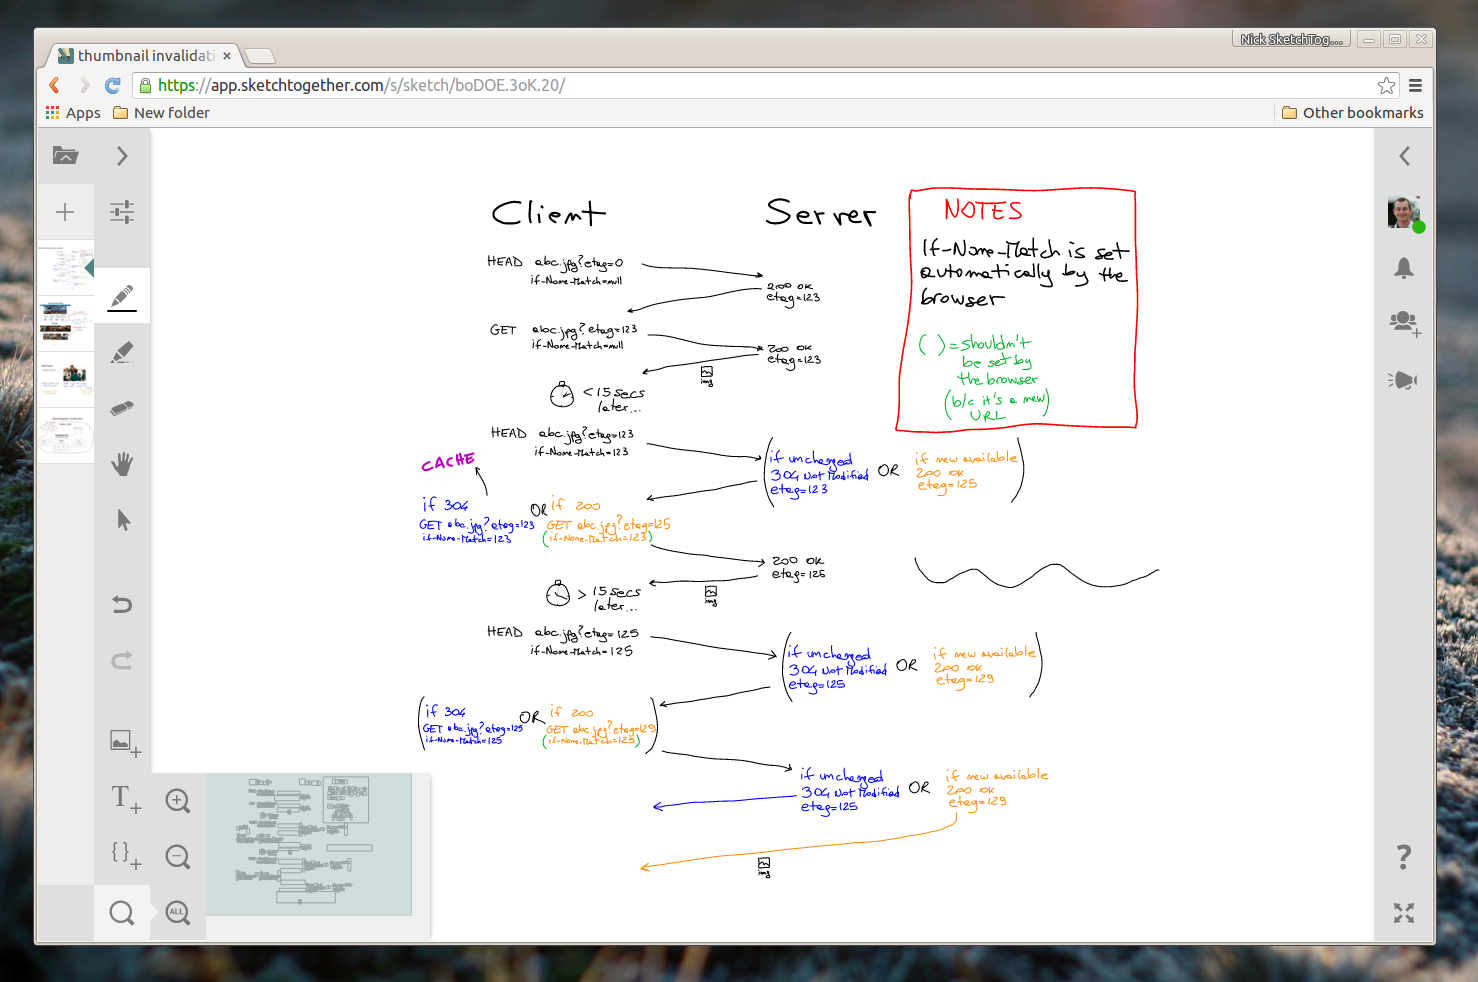Open the user avatar profile
Image resolution: width=1478 pixels, height=982 pixels.
coord(1405,213)
